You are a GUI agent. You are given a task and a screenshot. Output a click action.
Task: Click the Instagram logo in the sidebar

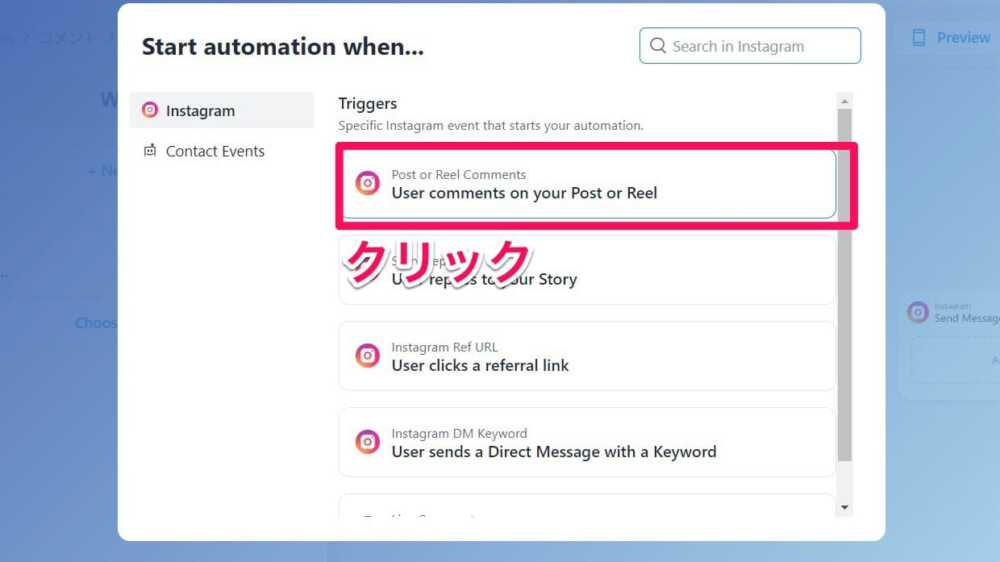(x=150, y=110)
